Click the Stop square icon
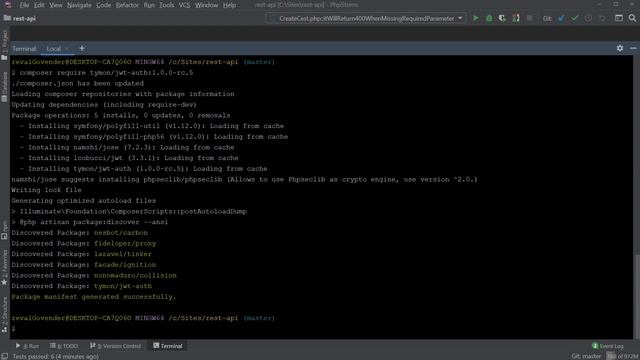 pos(529,18)
